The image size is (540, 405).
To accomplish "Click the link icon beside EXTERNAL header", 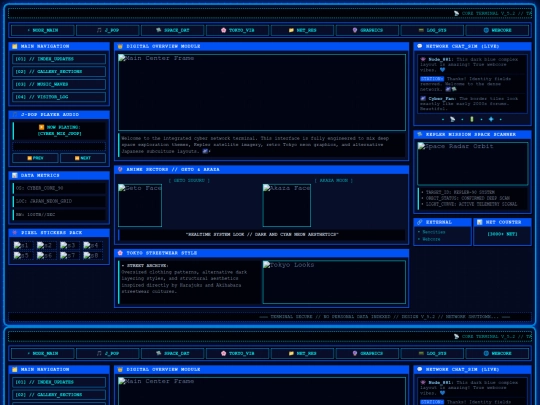I will 419,222.
